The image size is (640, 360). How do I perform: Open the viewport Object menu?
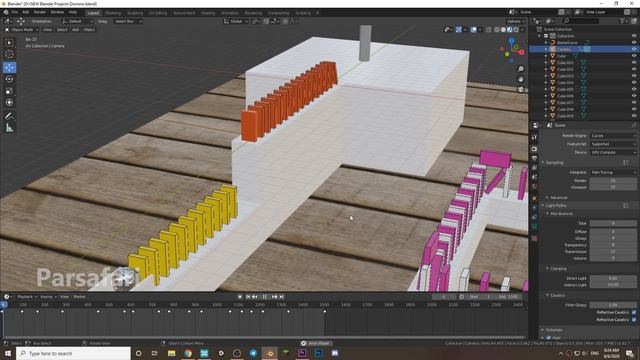click(89, 30)
